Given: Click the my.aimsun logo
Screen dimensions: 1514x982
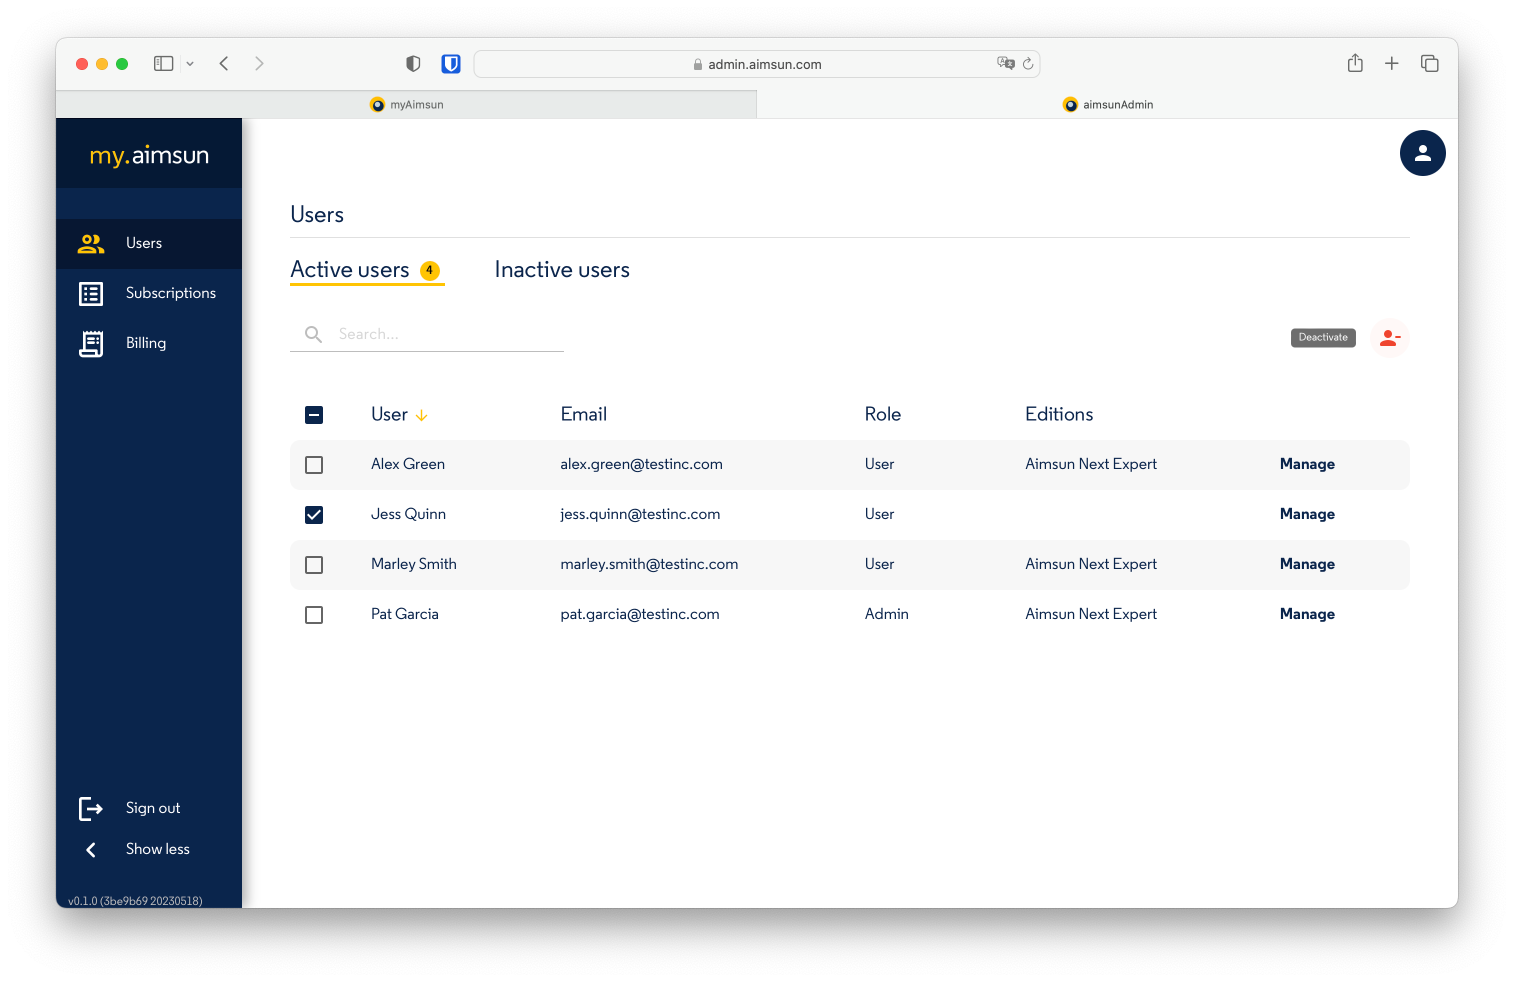Looking at the screenshot, I should tap(149, 155).
